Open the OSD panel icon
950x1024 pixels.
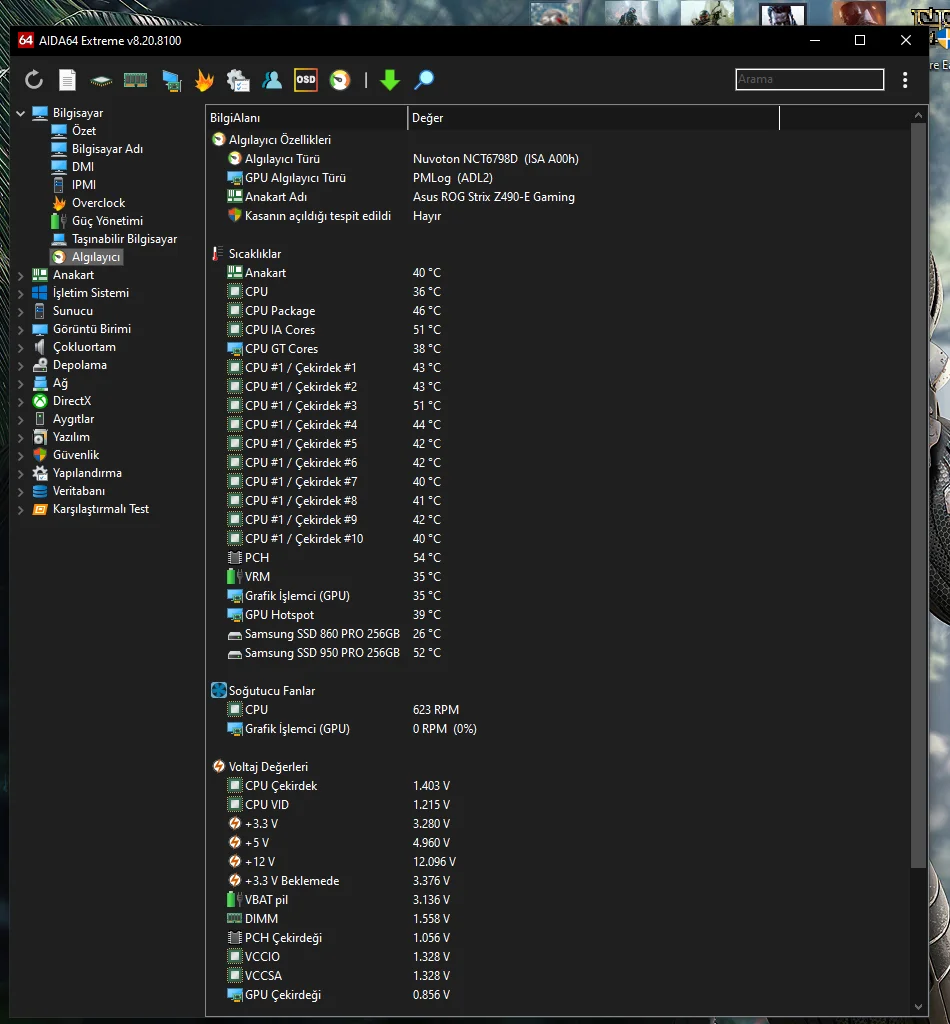(x=306, y=80)
